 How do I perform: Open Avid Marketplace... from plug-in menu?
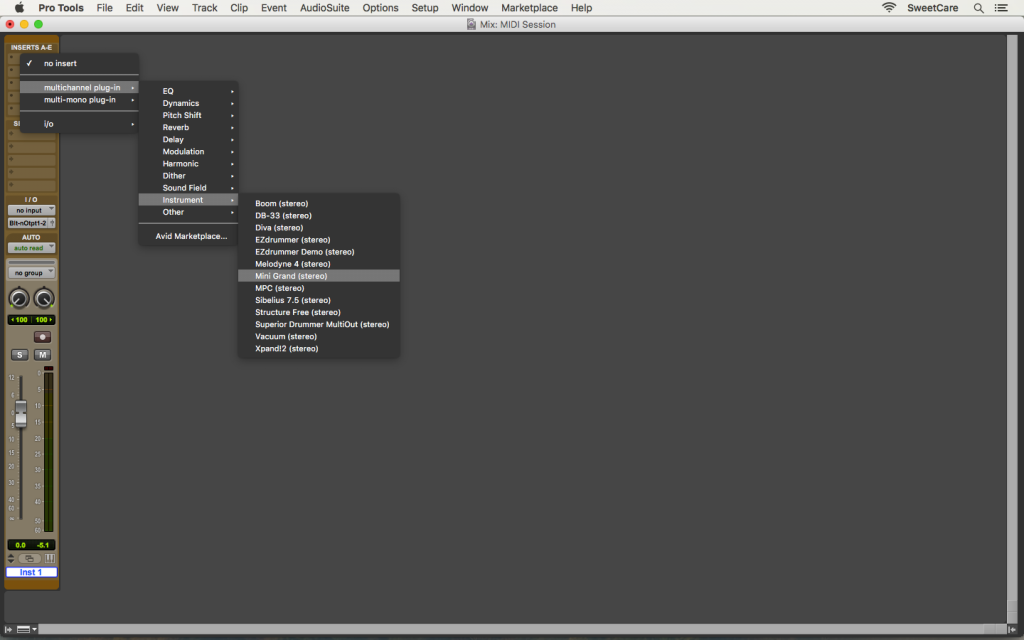[x=191, y=236]
